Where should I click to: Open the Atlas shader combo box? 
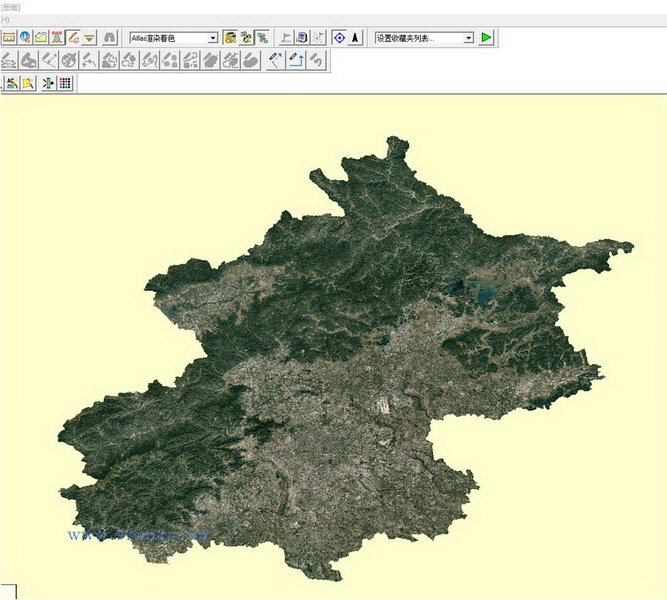174,38
